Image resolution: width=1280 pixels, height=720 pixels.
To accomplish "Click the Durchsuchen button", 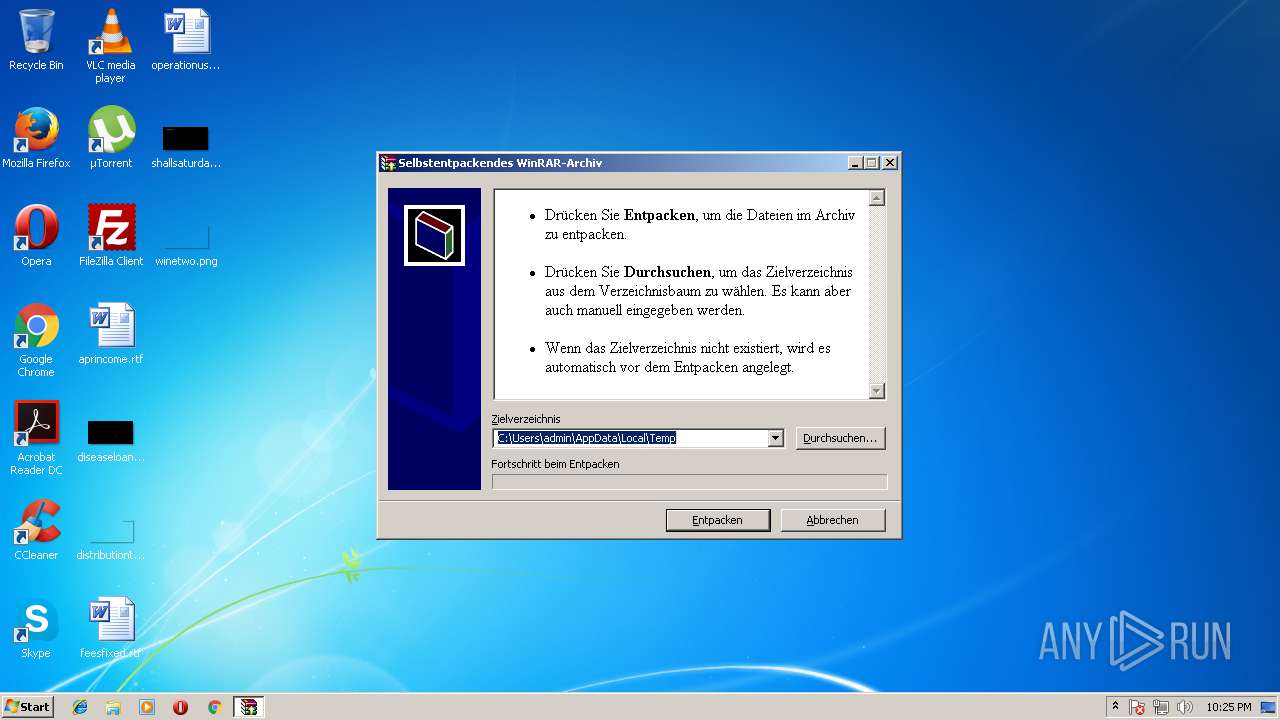I will tap(840, 438).
